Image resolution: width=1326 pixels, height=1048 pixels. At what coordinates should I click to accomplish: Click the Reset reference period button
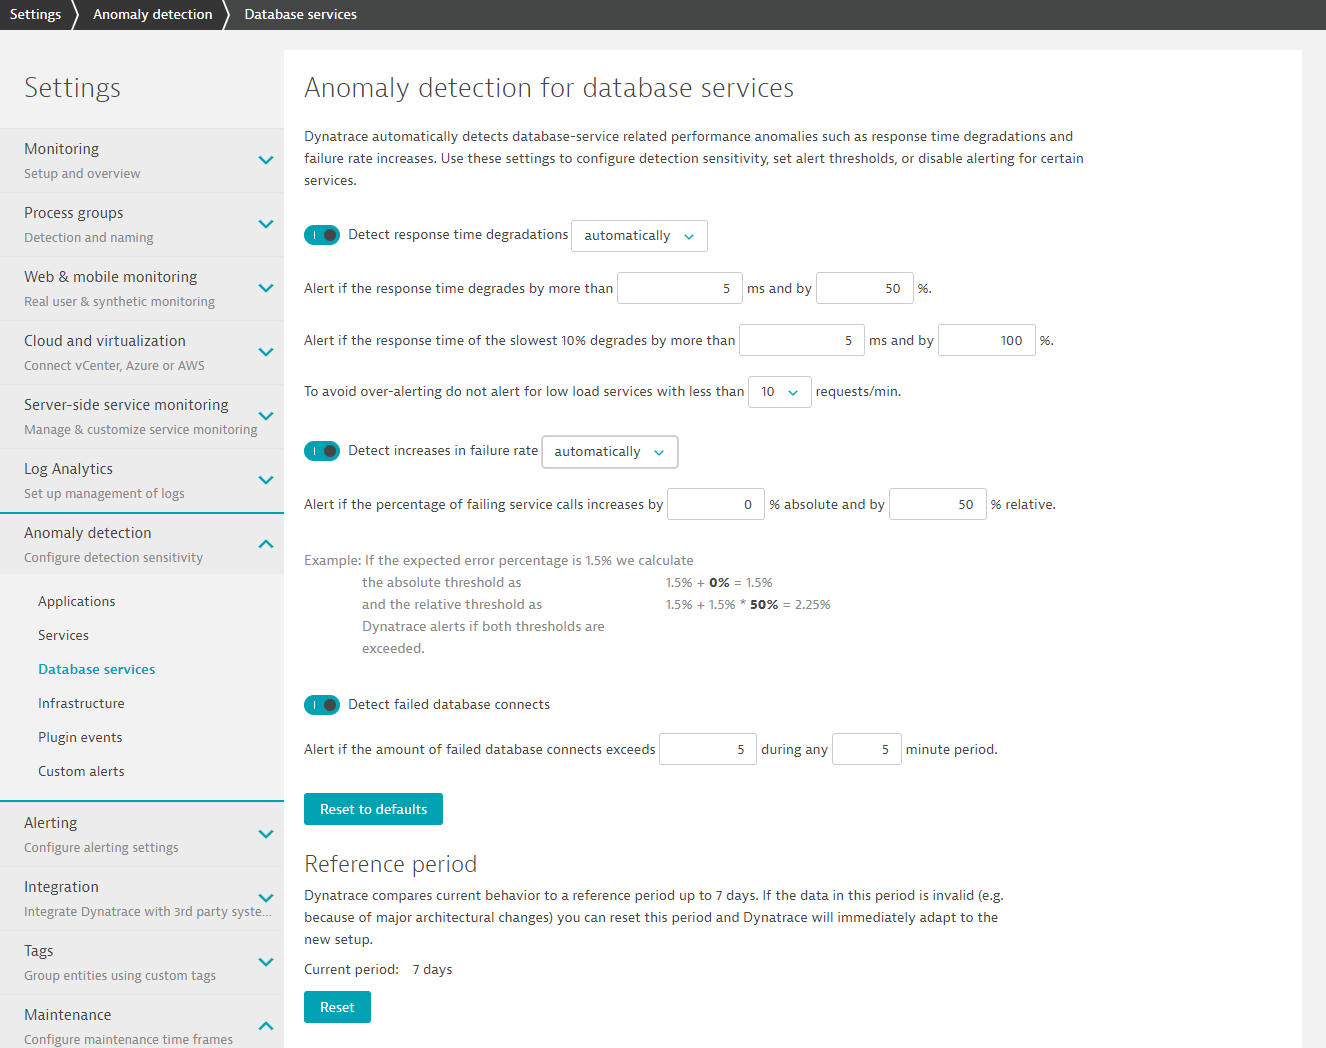coord(337,1007)
